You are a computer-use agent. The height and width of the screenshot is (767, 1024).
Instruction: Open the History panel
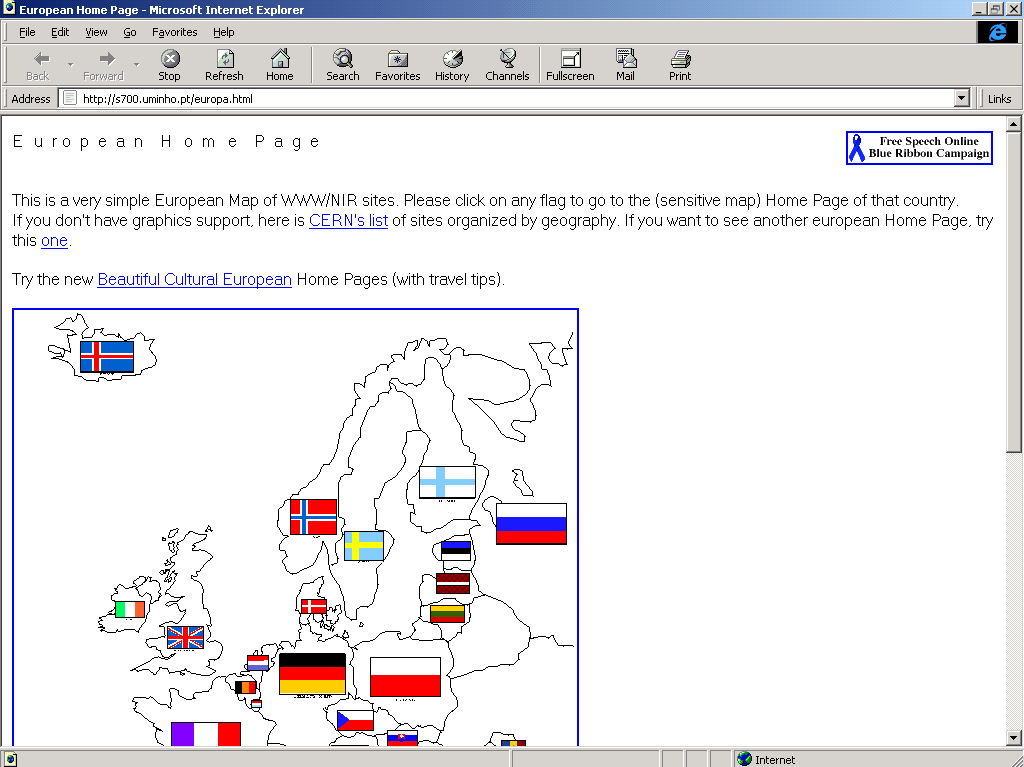[452, 65]
